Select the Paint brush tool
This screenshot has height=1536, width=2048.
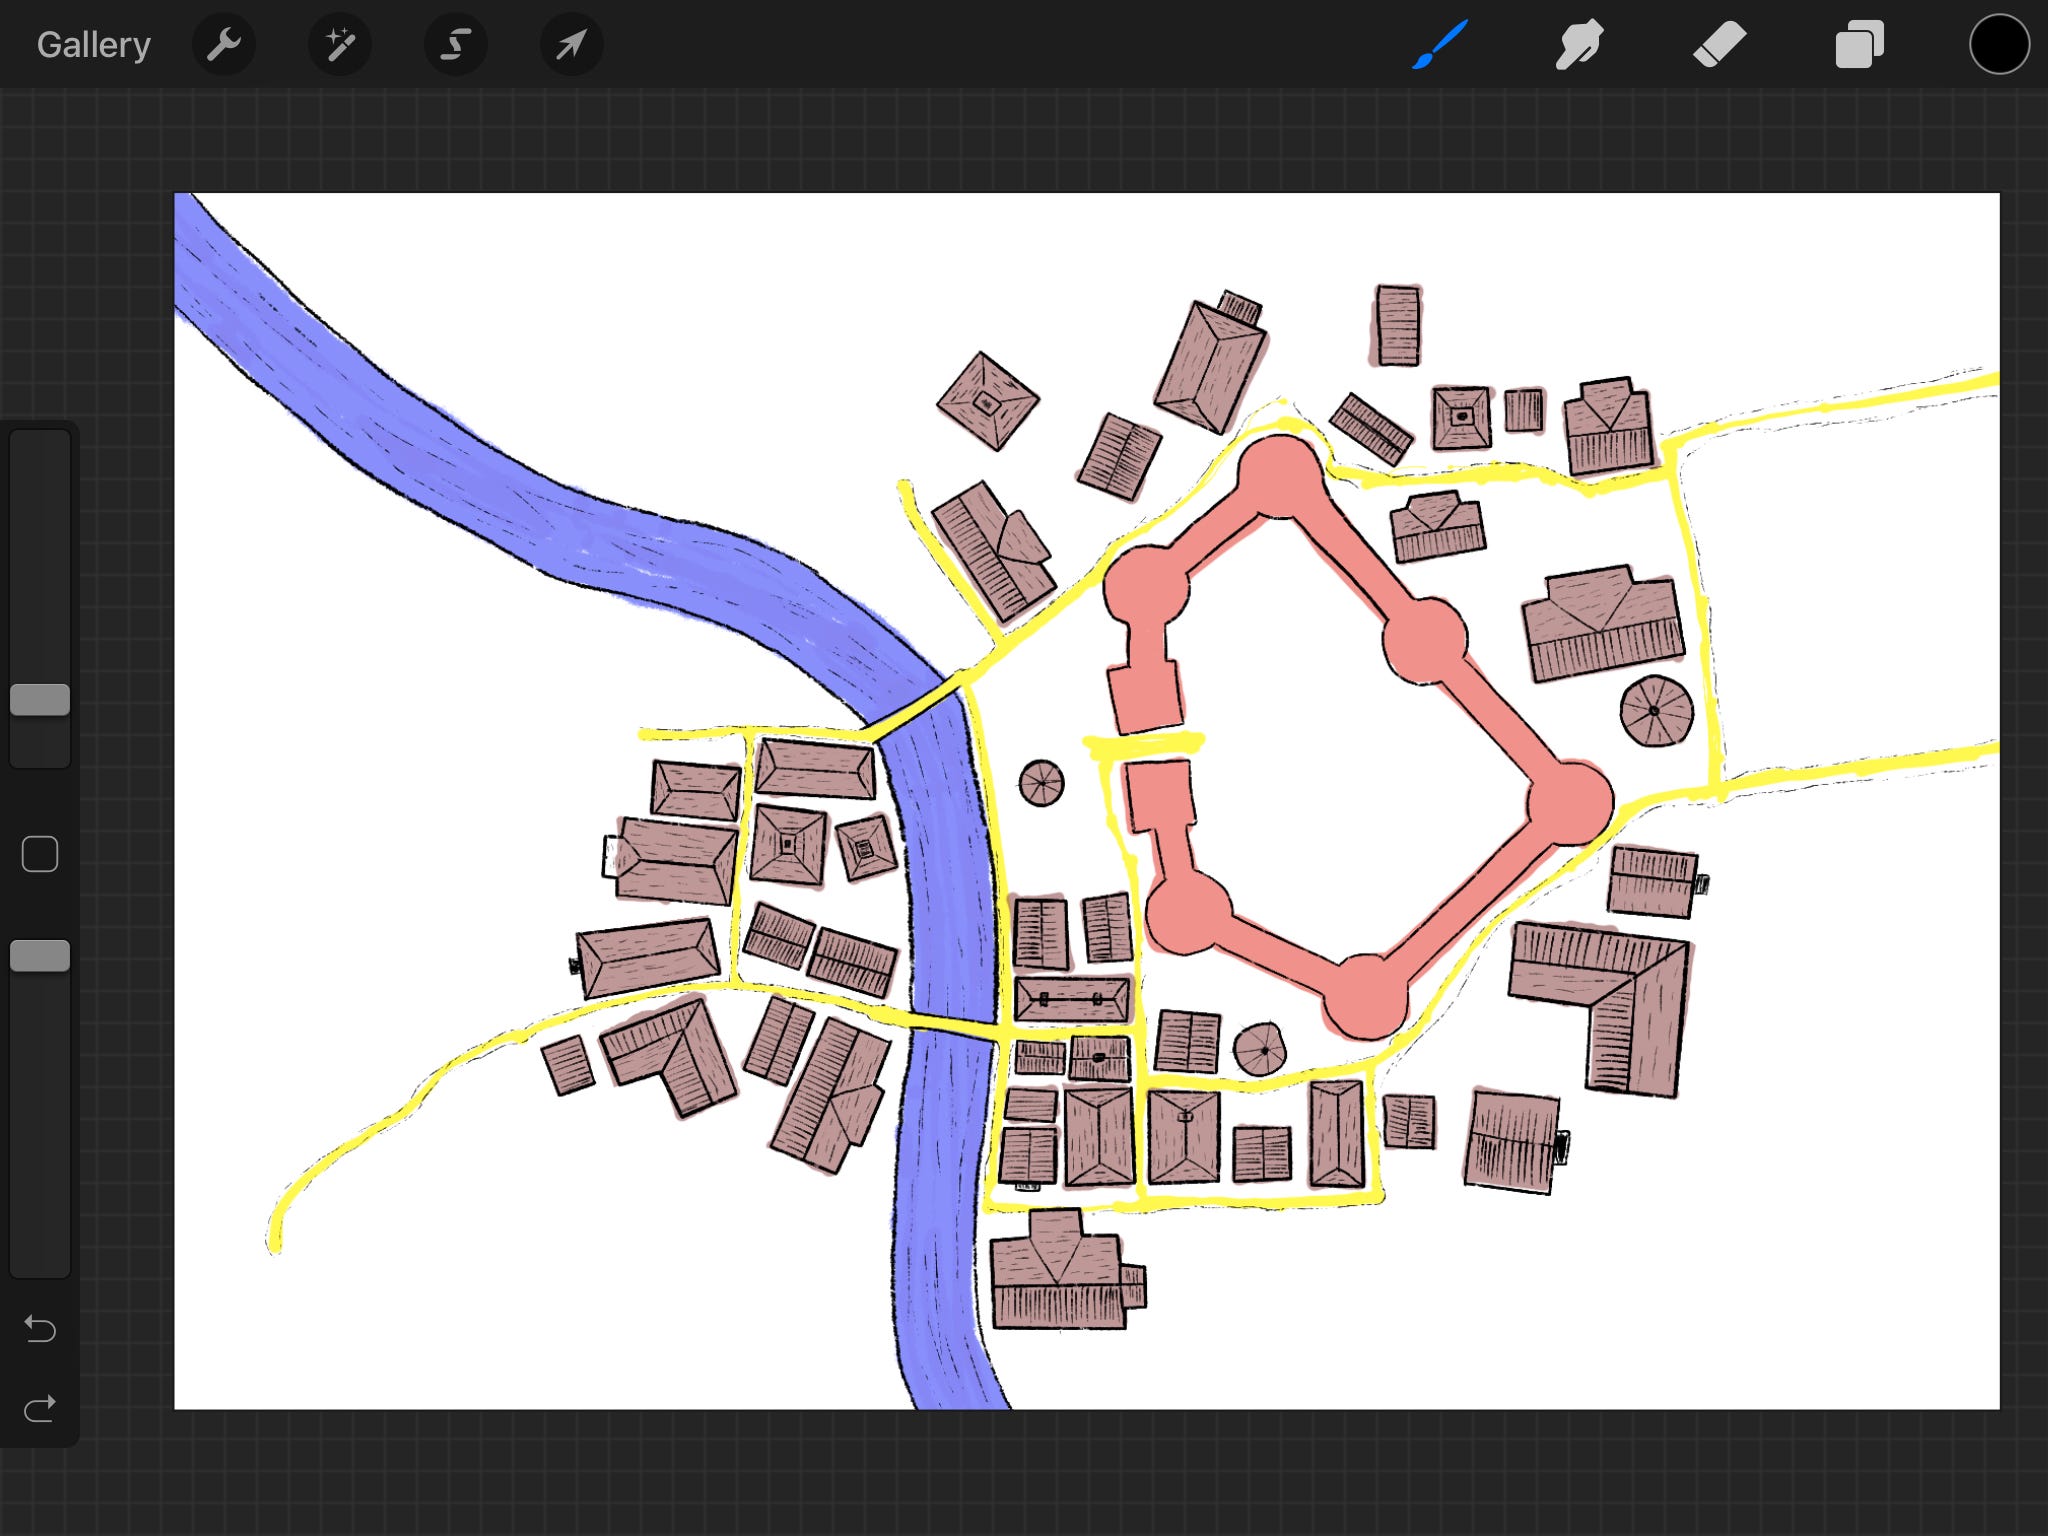(1440, 45)
